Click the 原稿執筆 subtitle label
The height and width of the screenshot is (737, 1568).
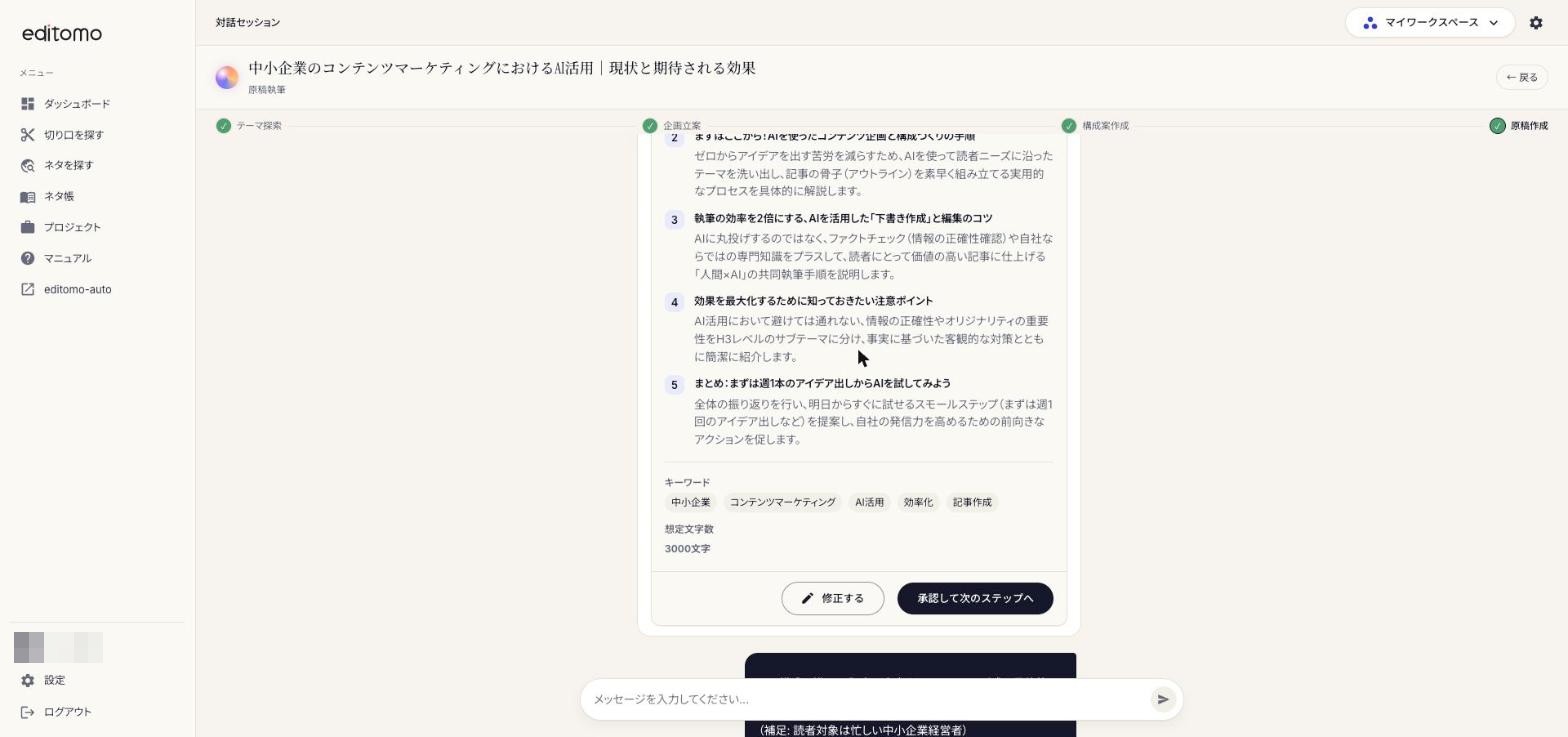pos(267,90)
